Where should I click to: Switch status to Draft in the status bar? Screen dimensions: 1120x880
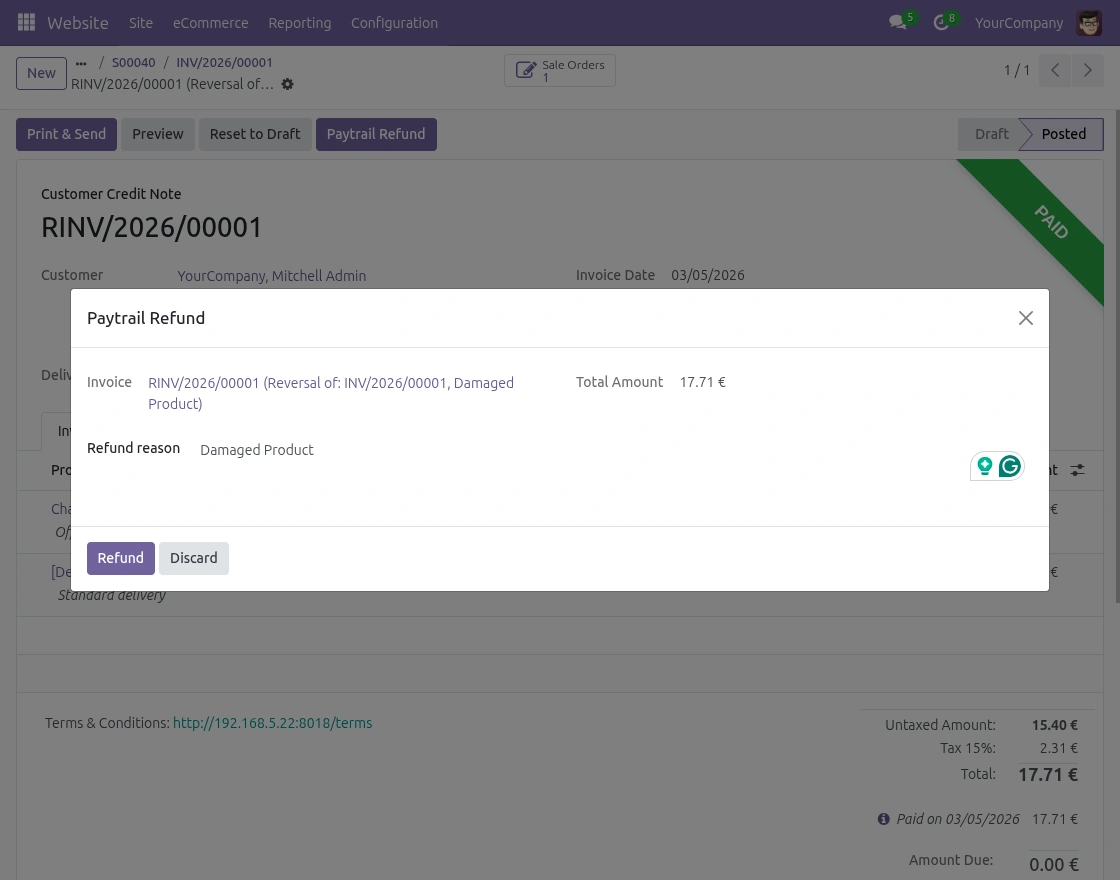point(991,134)
